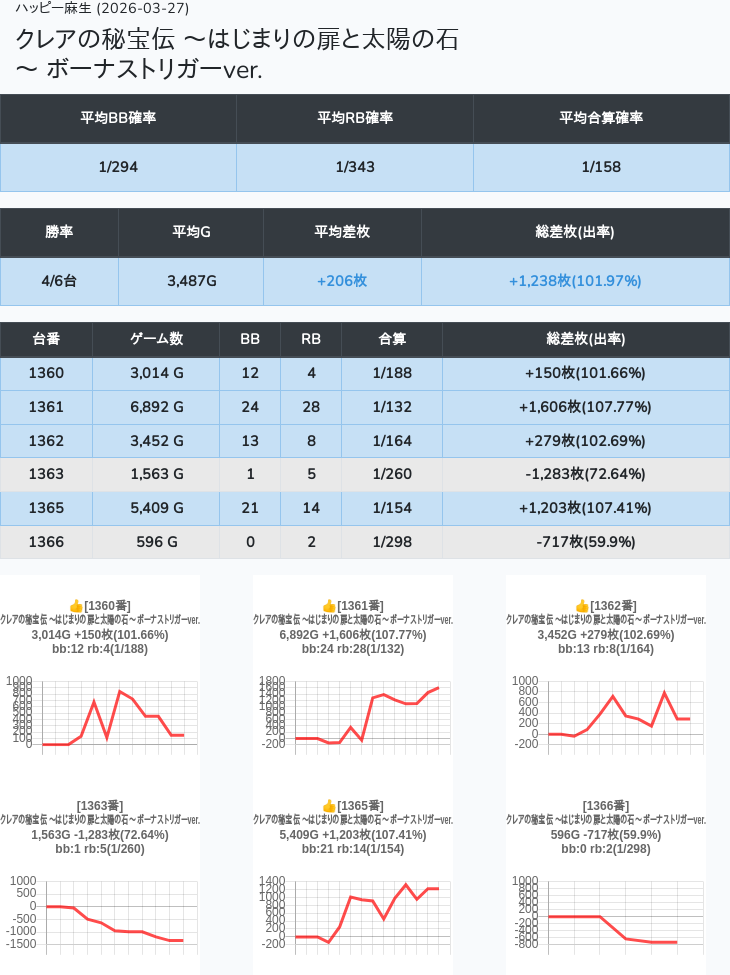This screenshot has height=975, width=730.
Task: Click the +1,238枚(101.97%) total value
Action: point(575,281)
